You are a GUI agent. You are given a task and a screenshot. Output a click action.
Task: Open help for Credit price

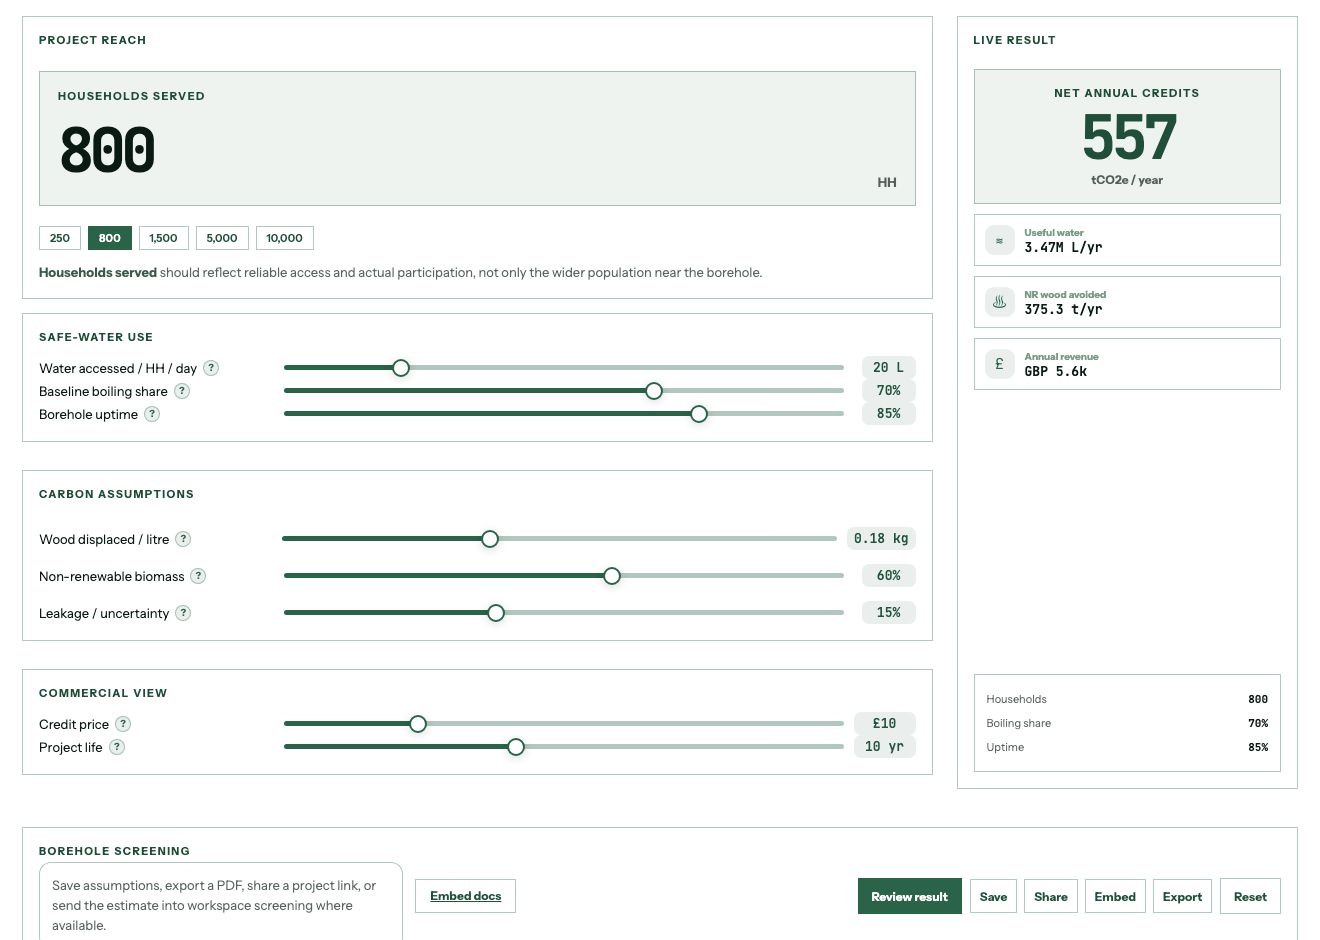click(123, 724)
